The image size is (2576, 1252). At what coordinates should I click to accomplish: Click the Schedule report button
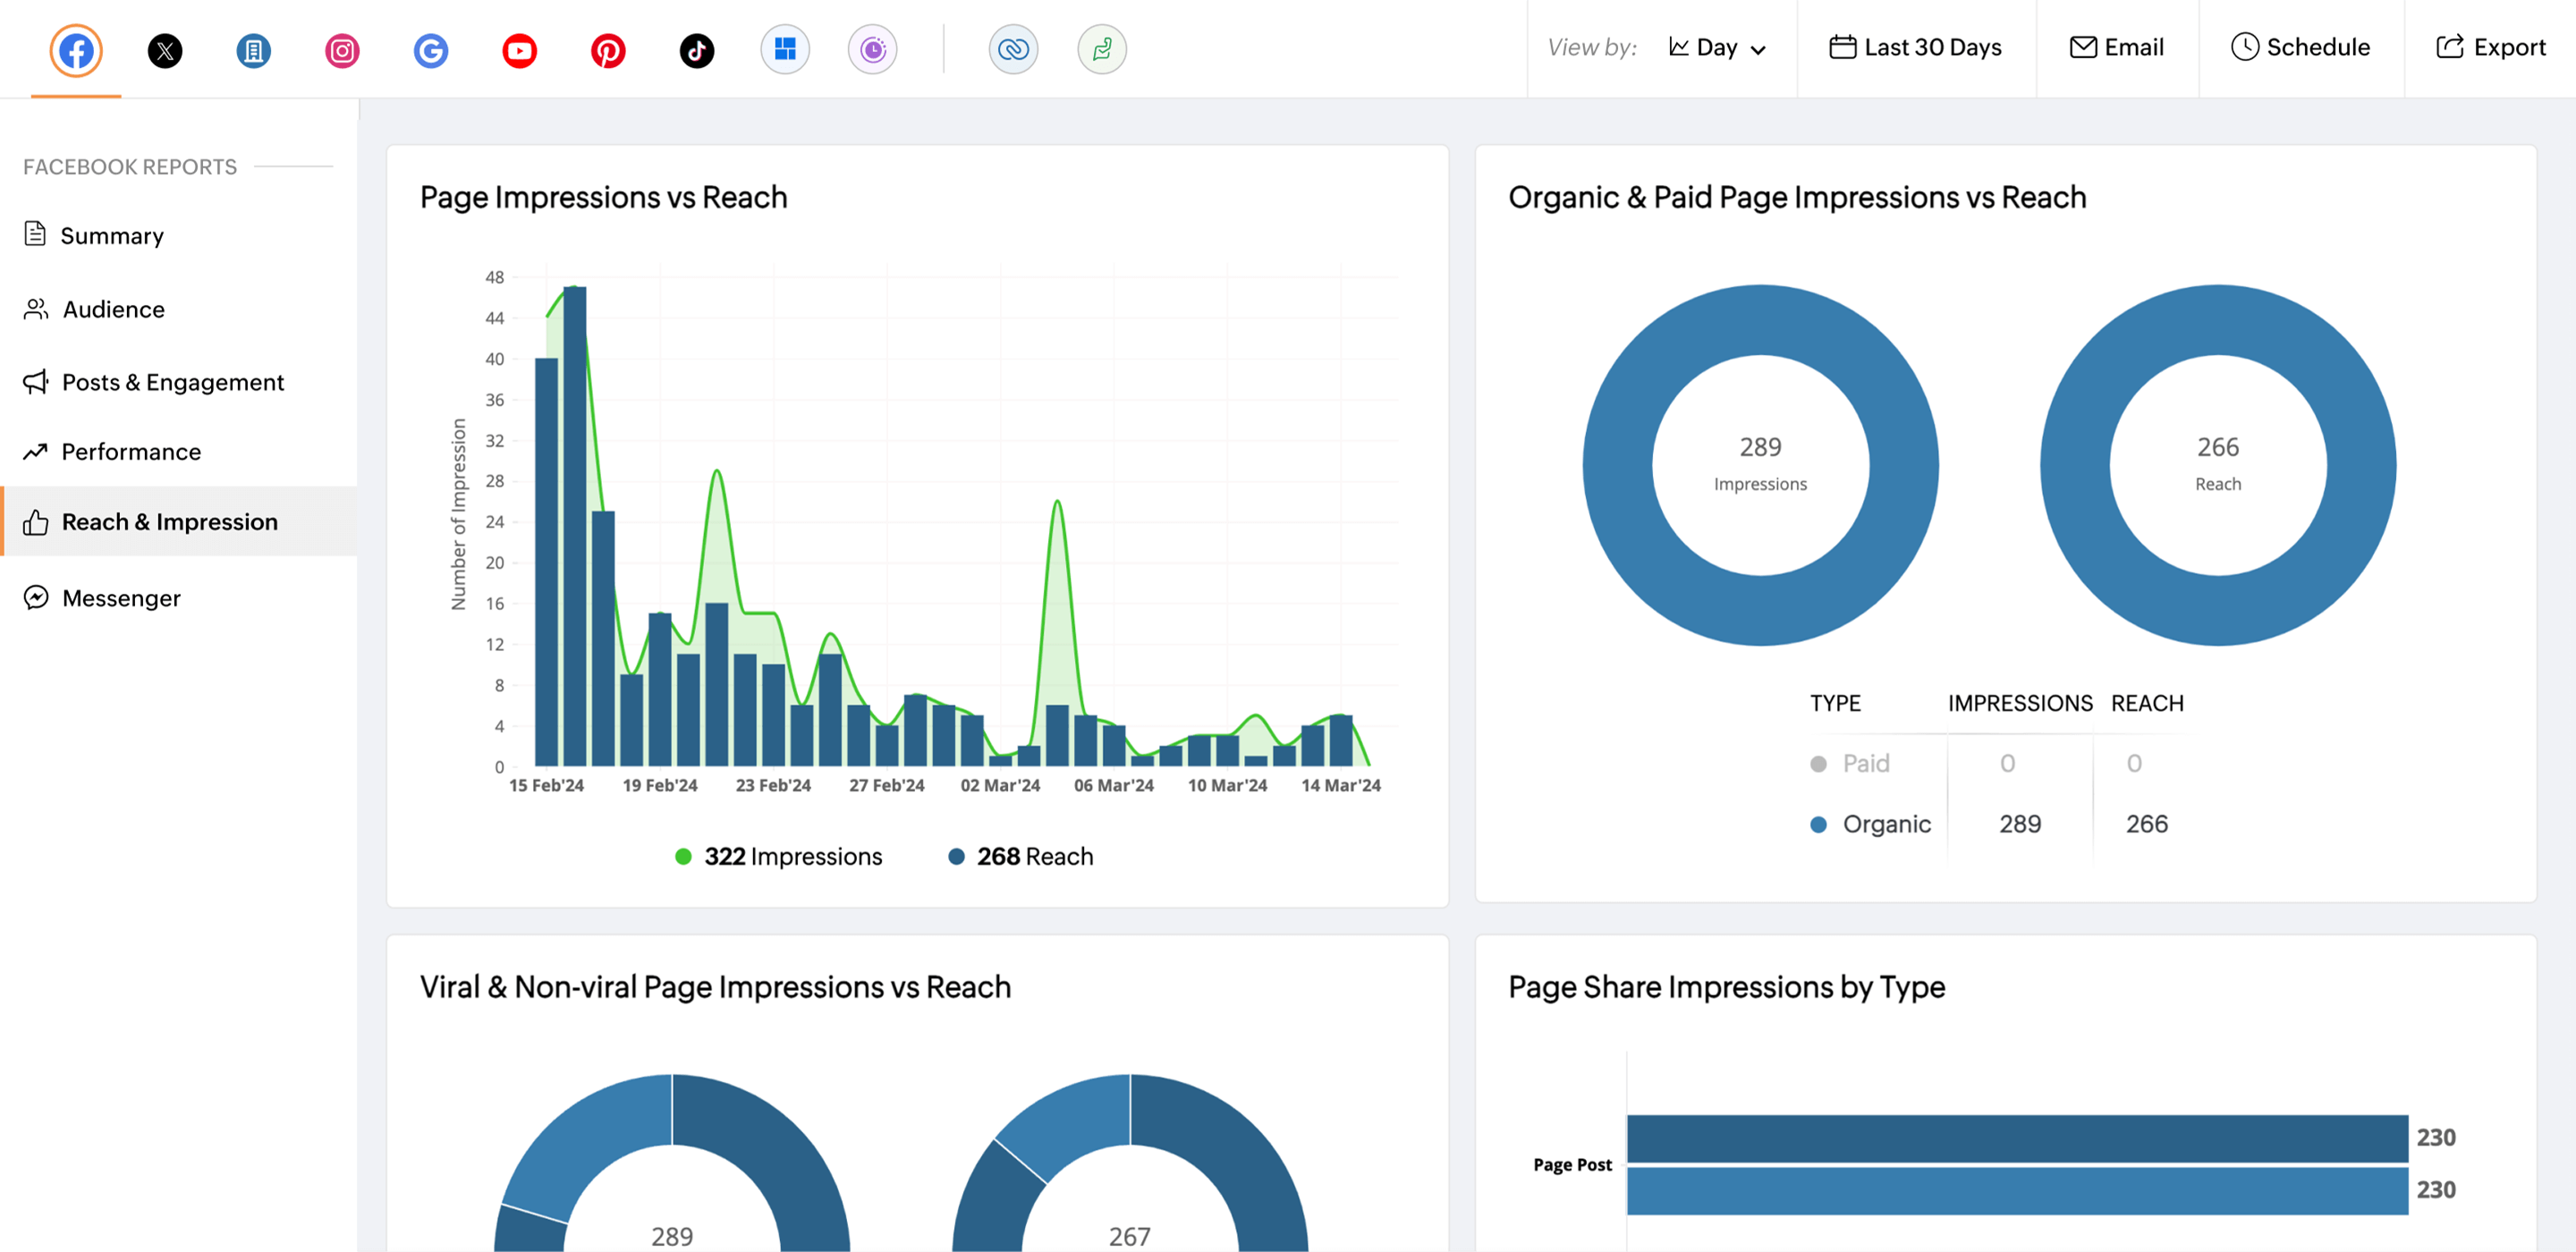click(x=2300, y=47)
